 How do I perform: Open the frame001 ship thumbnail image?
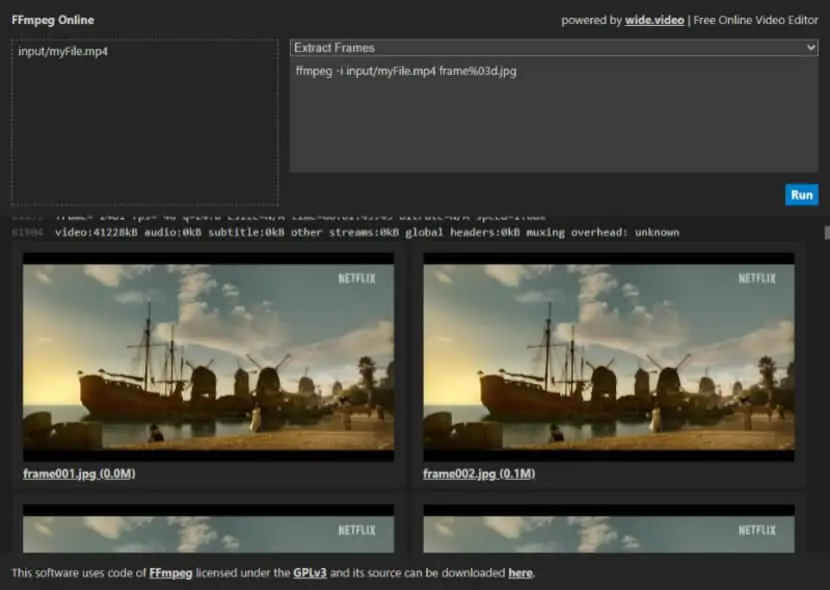point(208,357)
